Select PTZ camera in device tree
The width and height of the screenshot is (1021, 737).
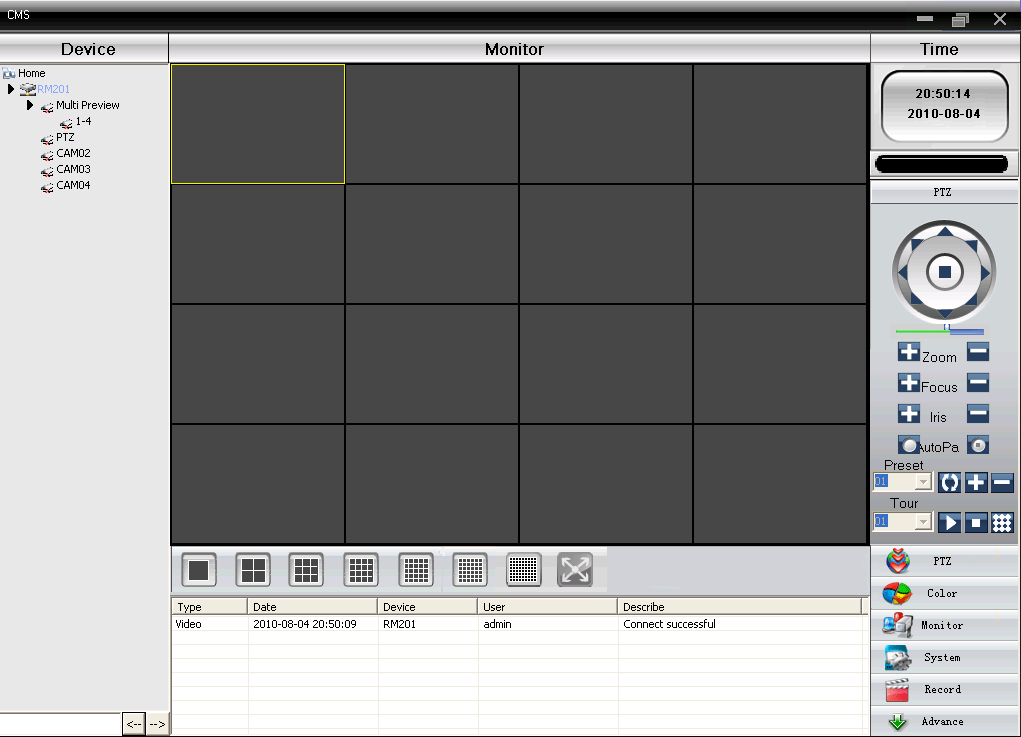[x=65, y=137]
